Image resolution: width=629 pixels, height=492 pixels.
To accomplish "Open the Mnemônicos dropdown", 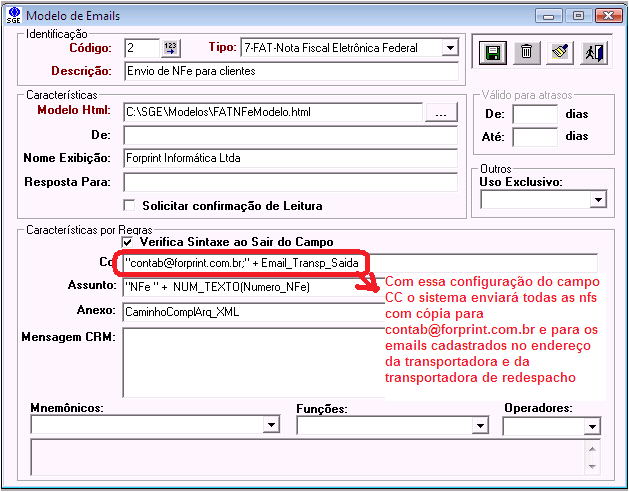I will pos(271,426).
